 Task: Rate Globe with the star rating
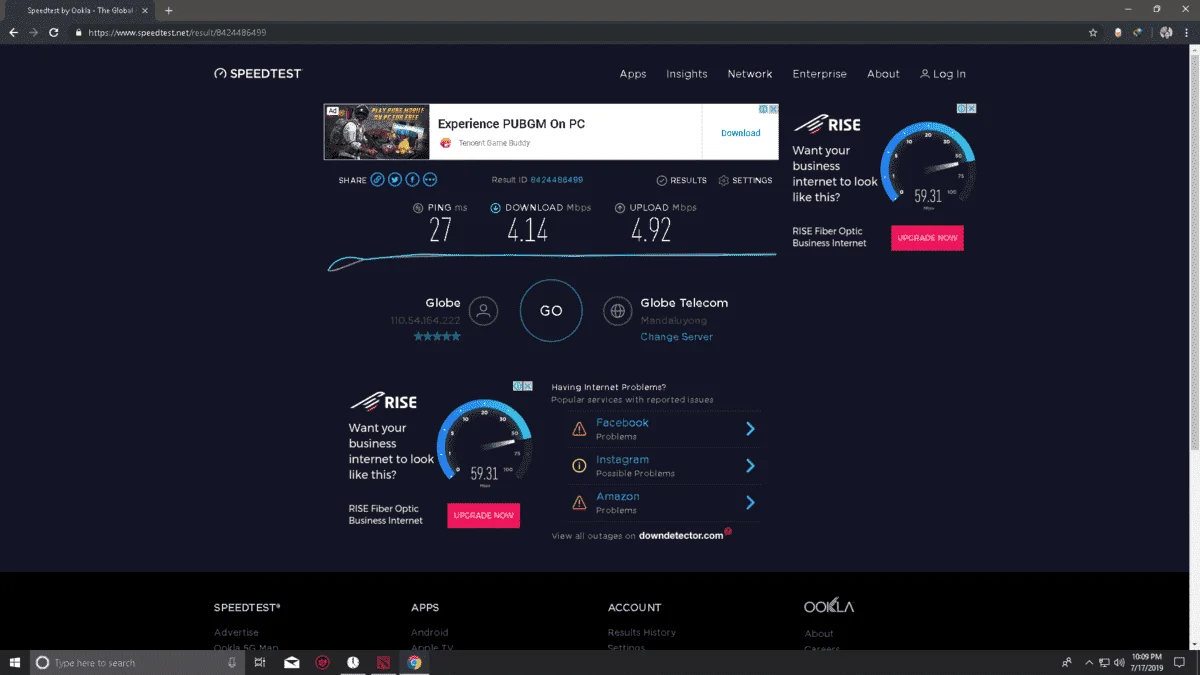pyautogui.click(x=437, y=337)
